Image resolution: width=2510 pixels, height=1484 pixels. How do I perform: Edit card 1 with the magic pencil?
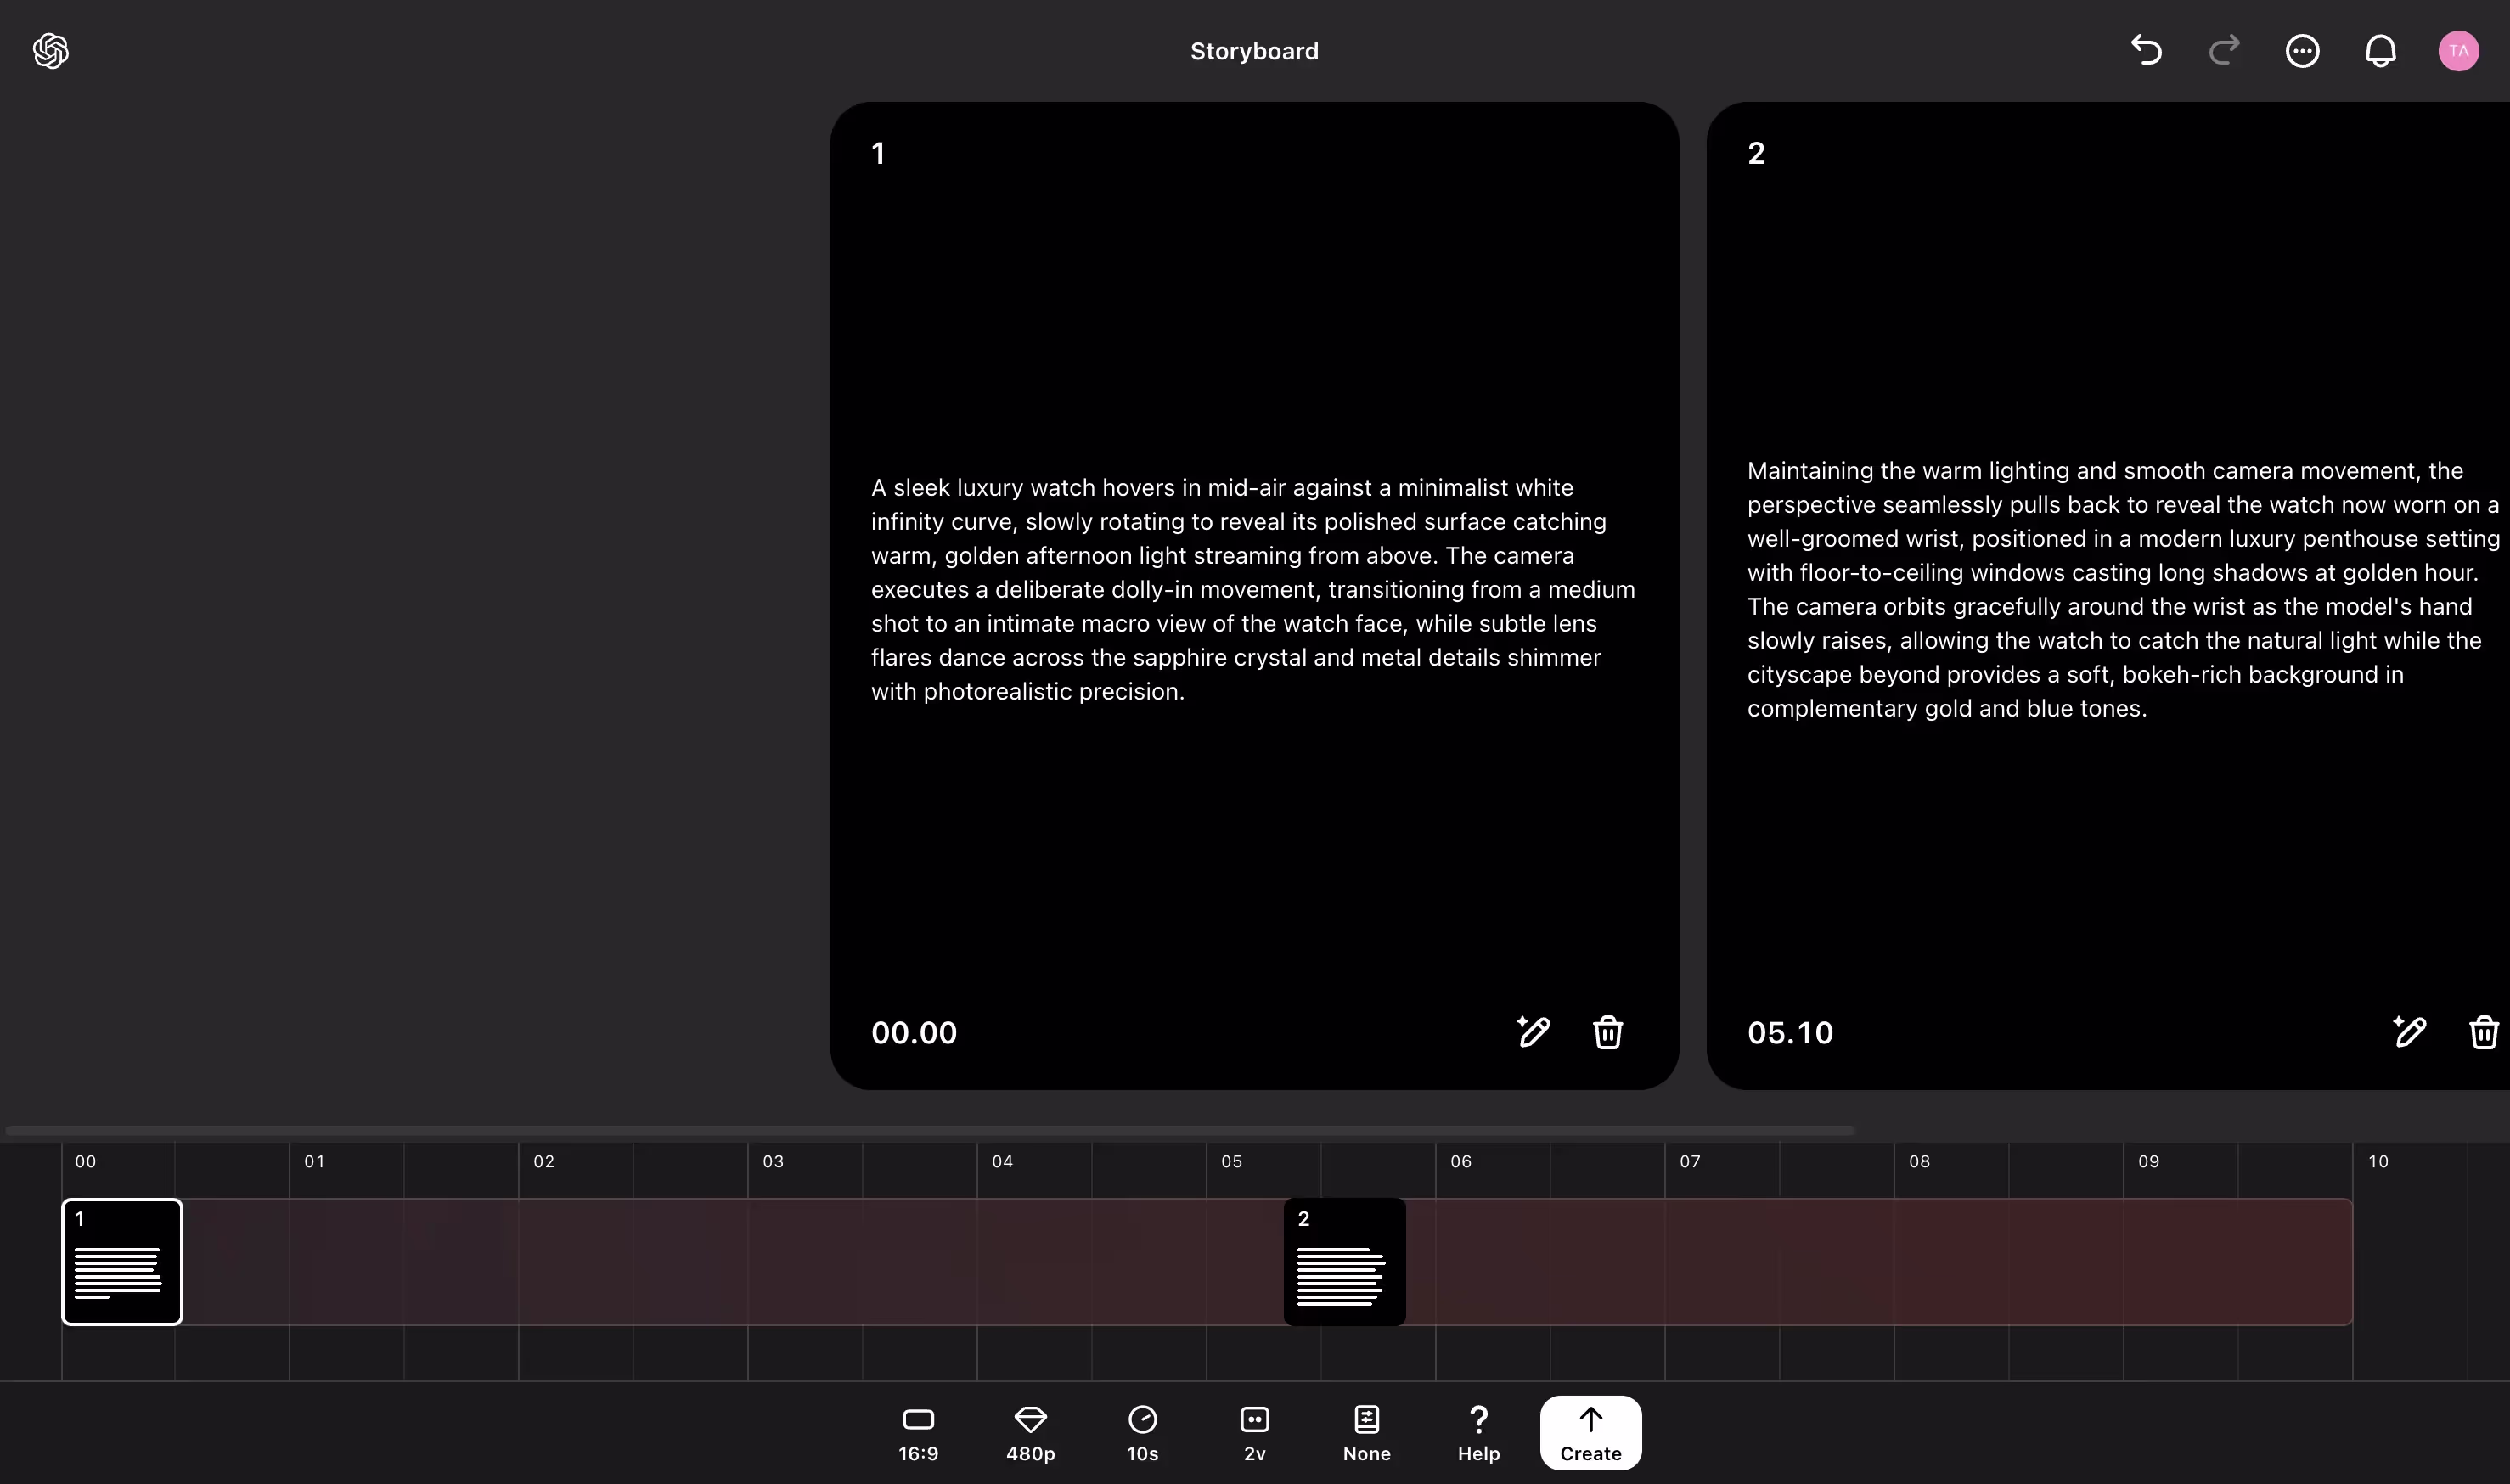click(x=1533, y=1031)
